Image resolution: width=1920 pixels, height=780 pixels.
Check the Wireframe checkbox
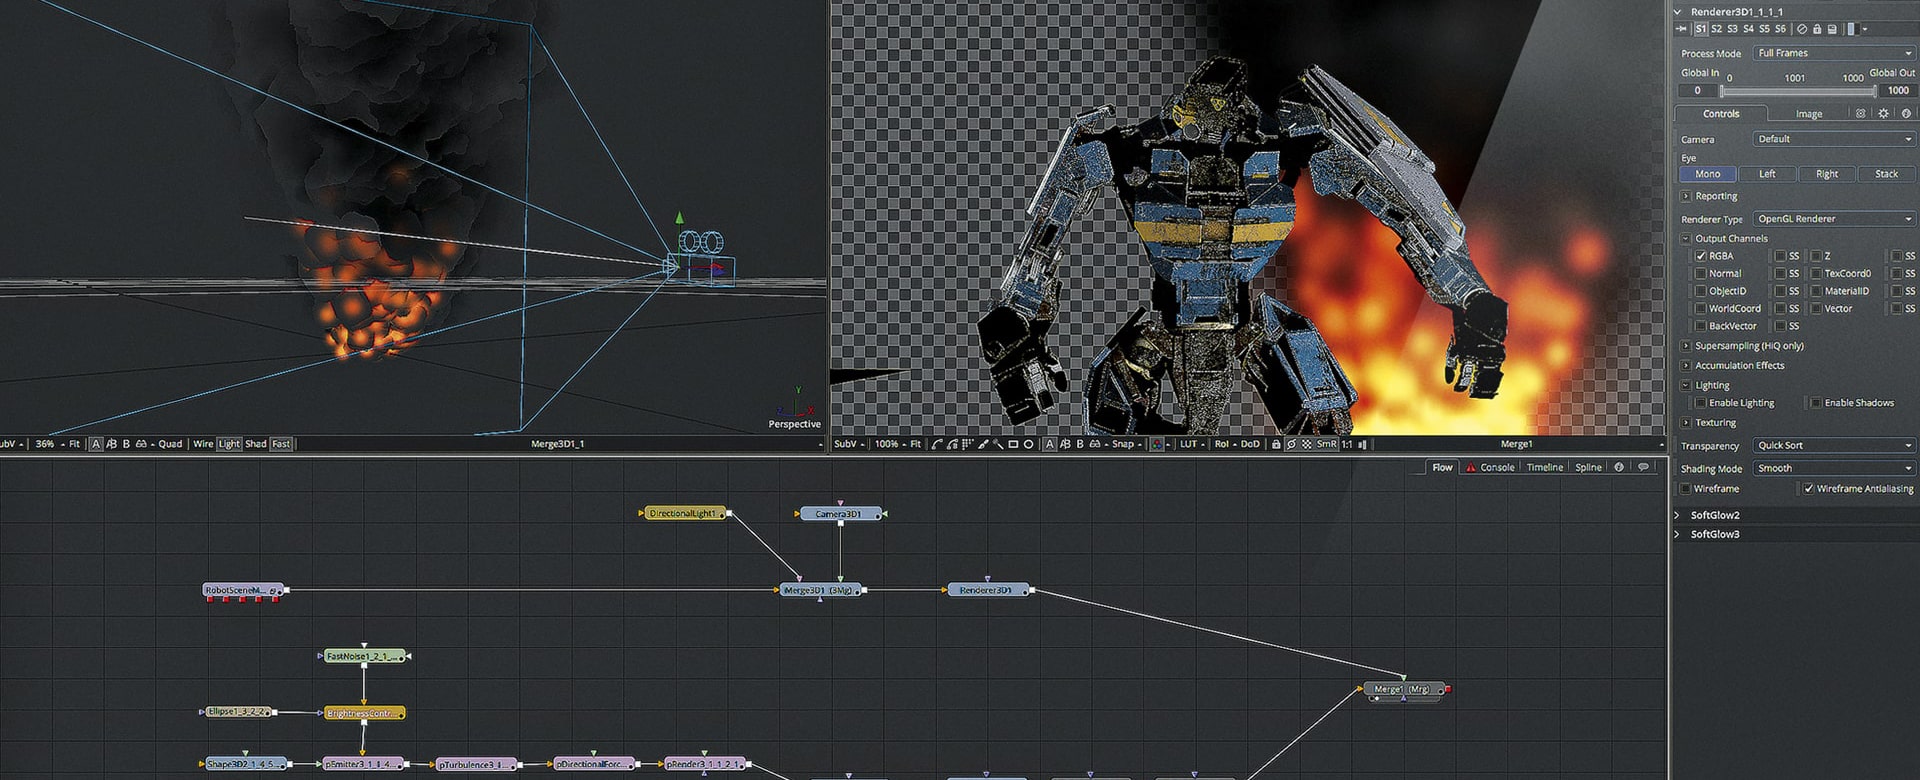tap(1686, 489)
